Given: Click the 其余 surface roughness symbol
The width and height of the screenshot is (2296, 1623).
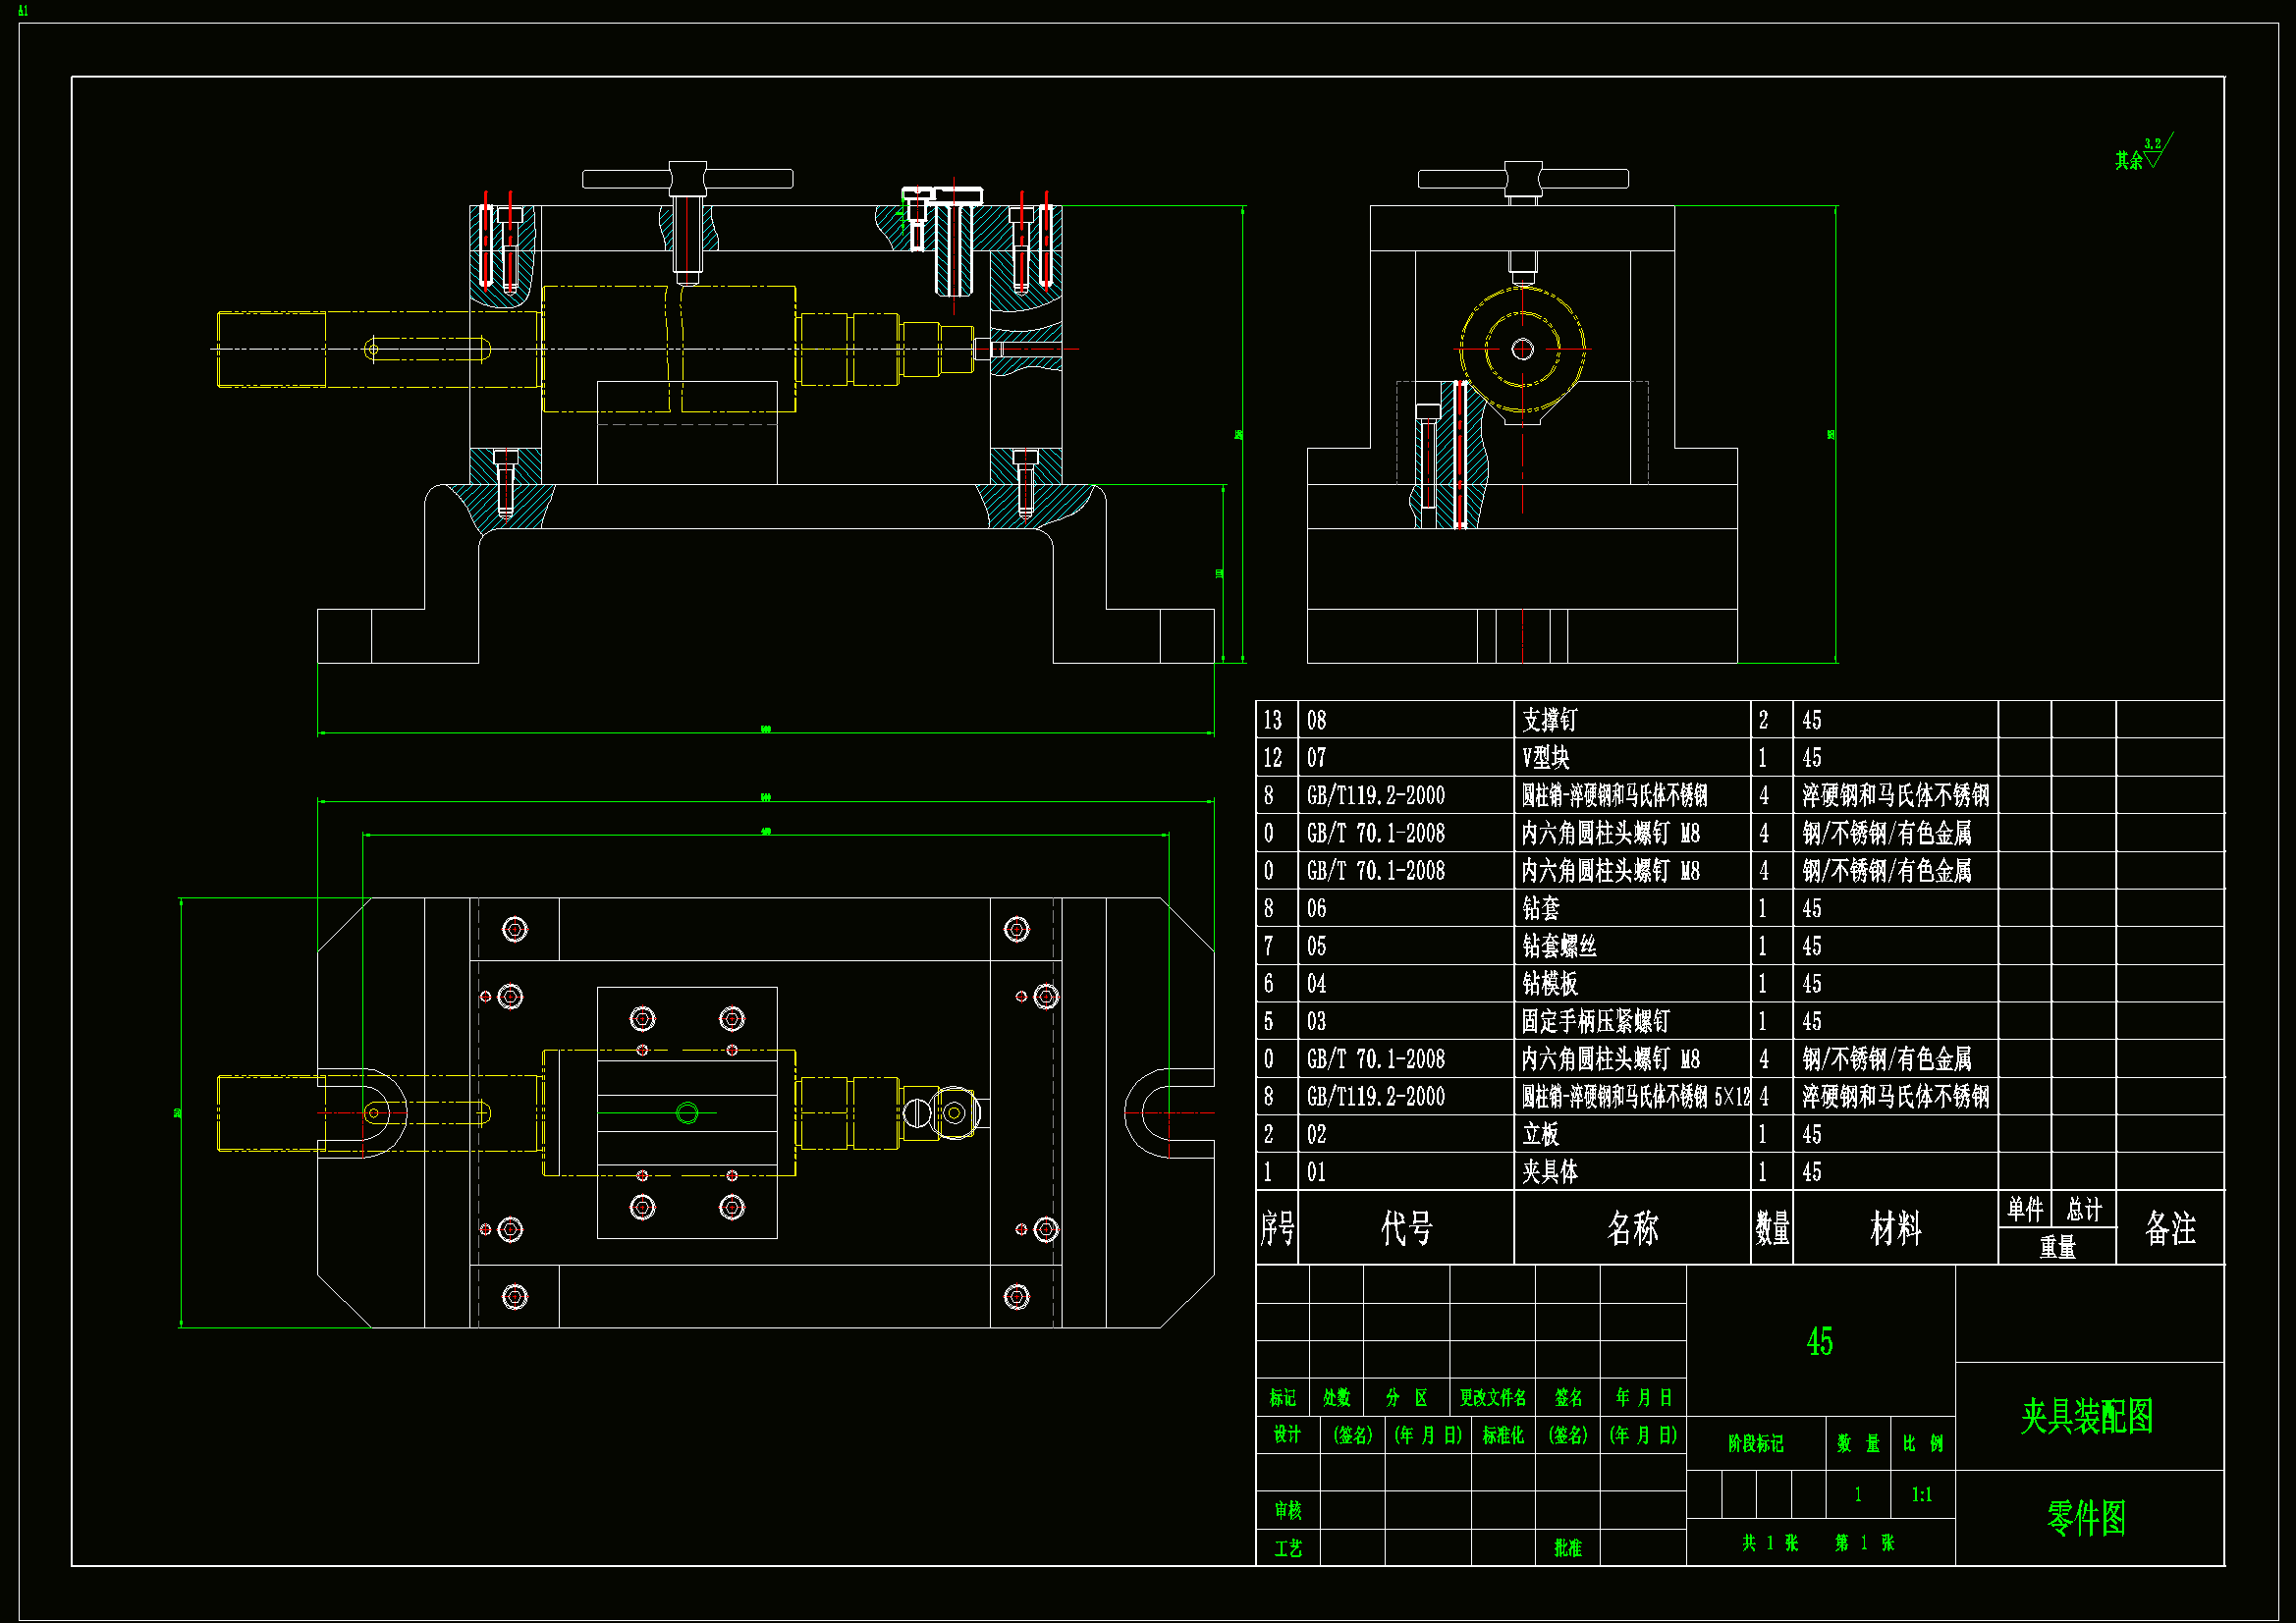Looking at the screenshot, I should click(x=2142, y=156).
